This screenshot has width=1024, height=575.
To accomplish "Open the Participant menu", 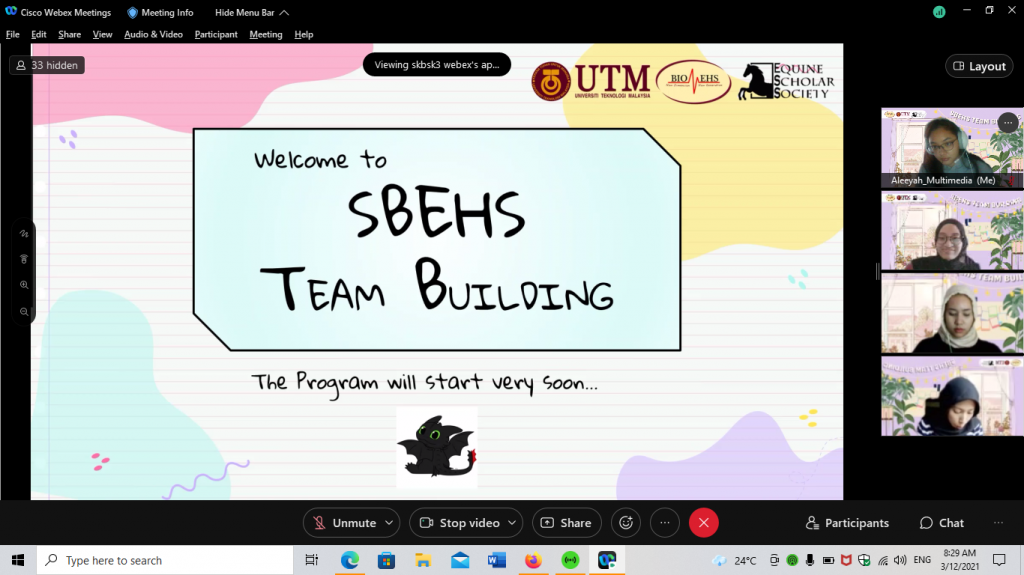I will click(216, 34).
